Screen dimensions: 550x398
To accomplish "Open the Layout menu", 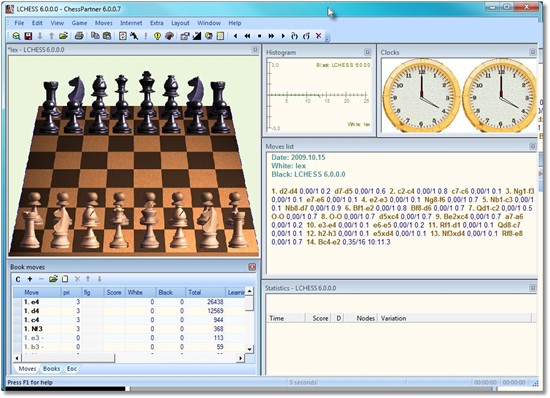I will tap(180, 23).
